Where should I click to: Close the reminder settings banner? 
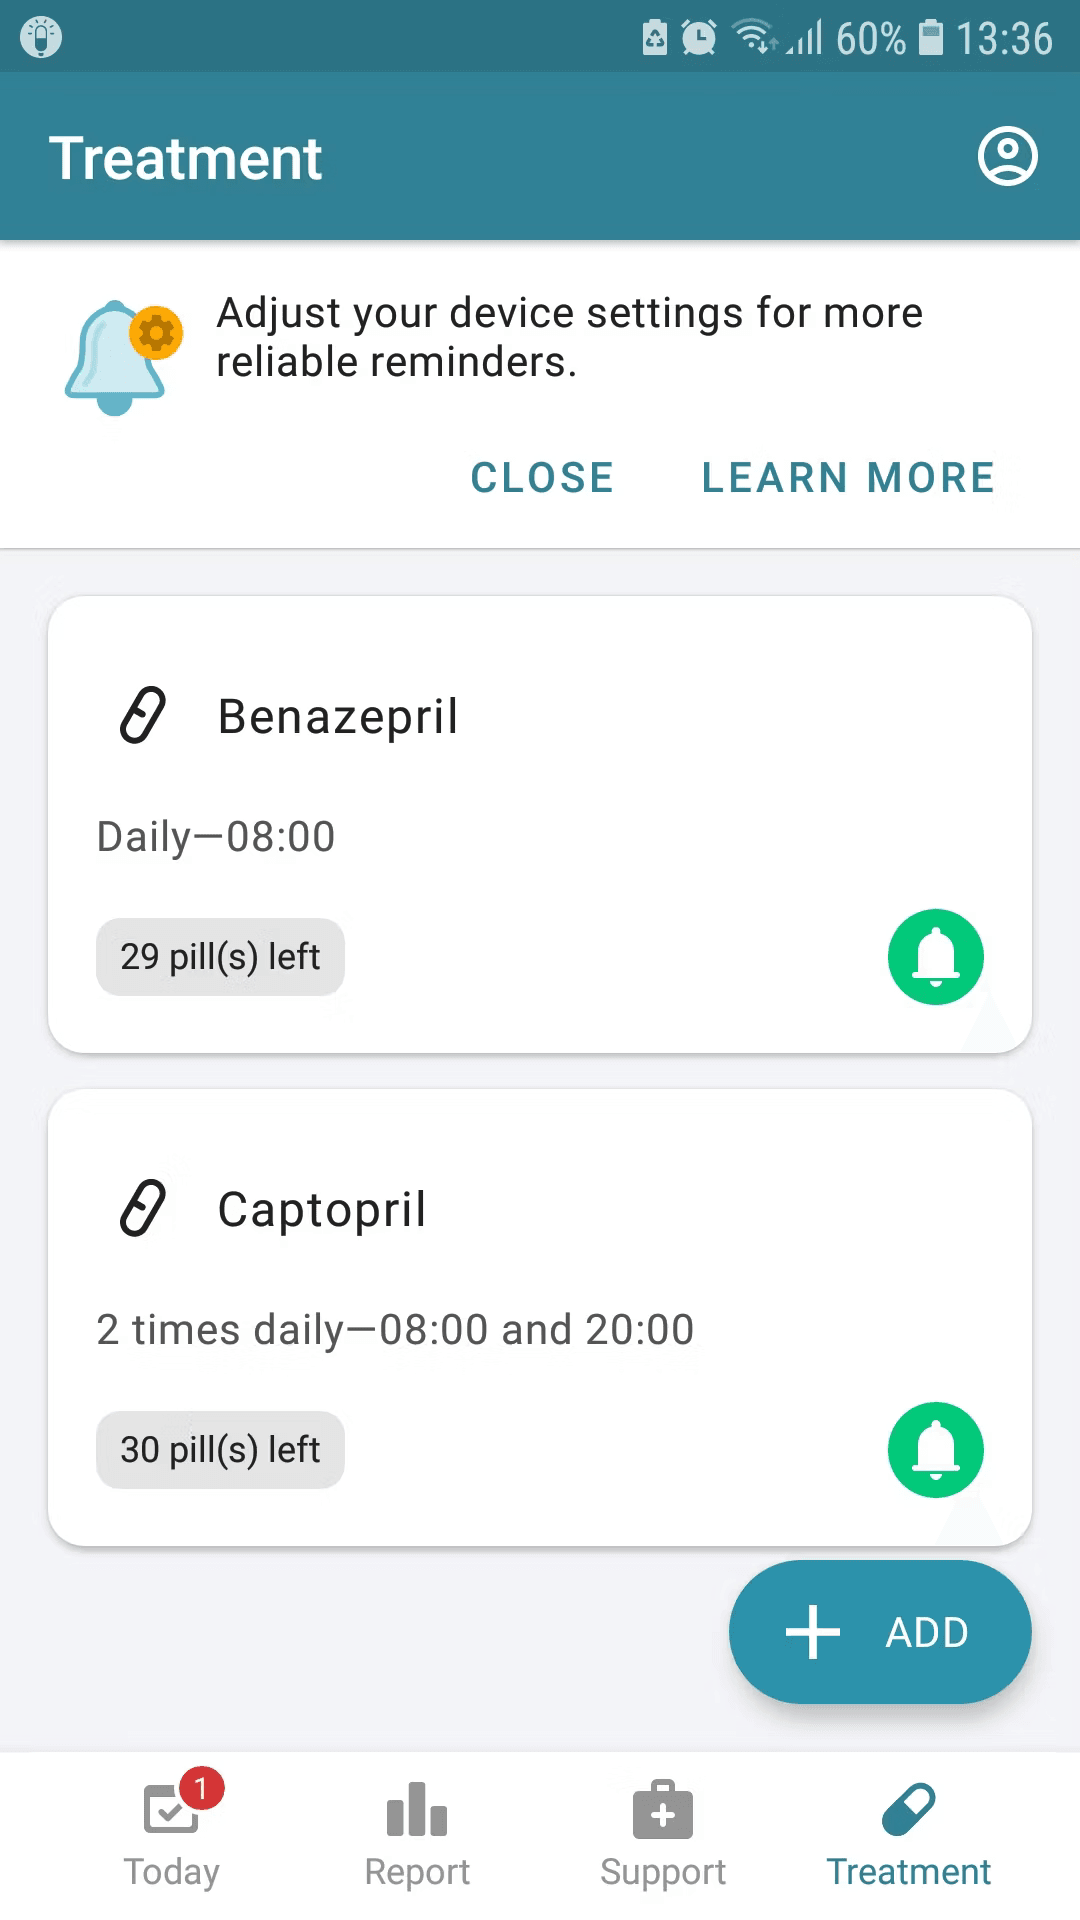pos(542,478)
